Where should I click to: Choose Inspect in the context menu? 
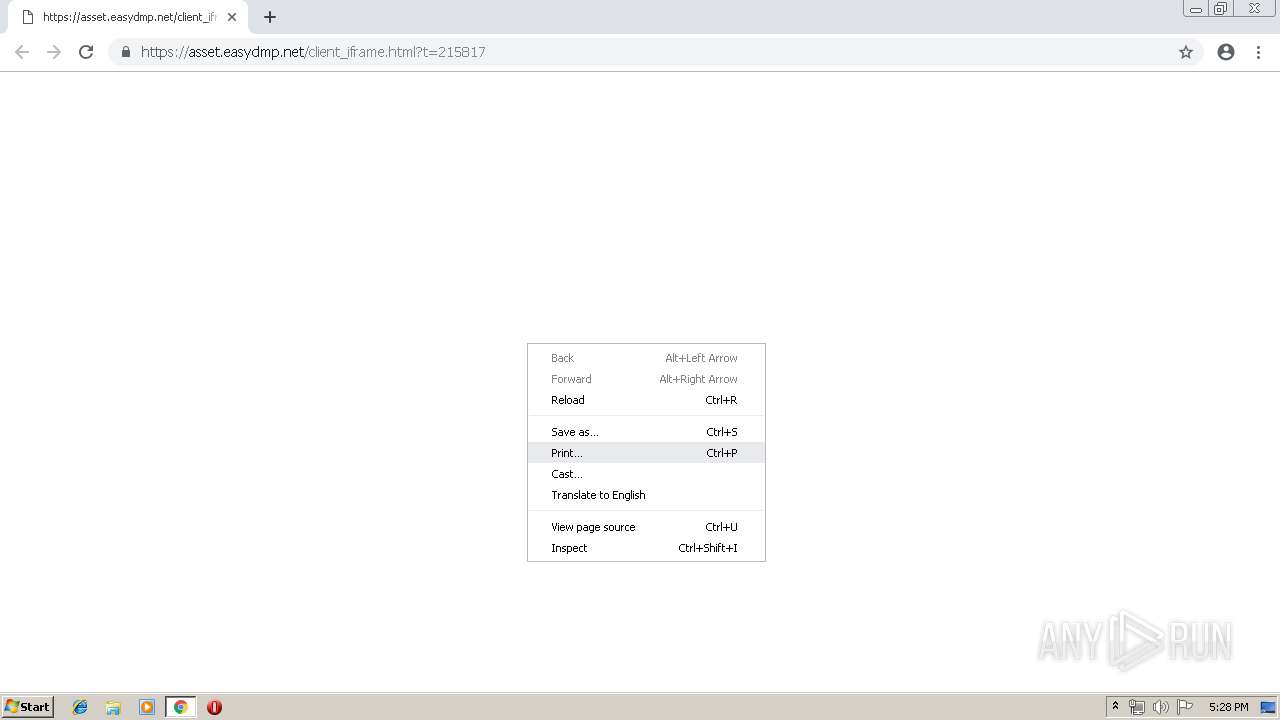click(x=646, y=548)
